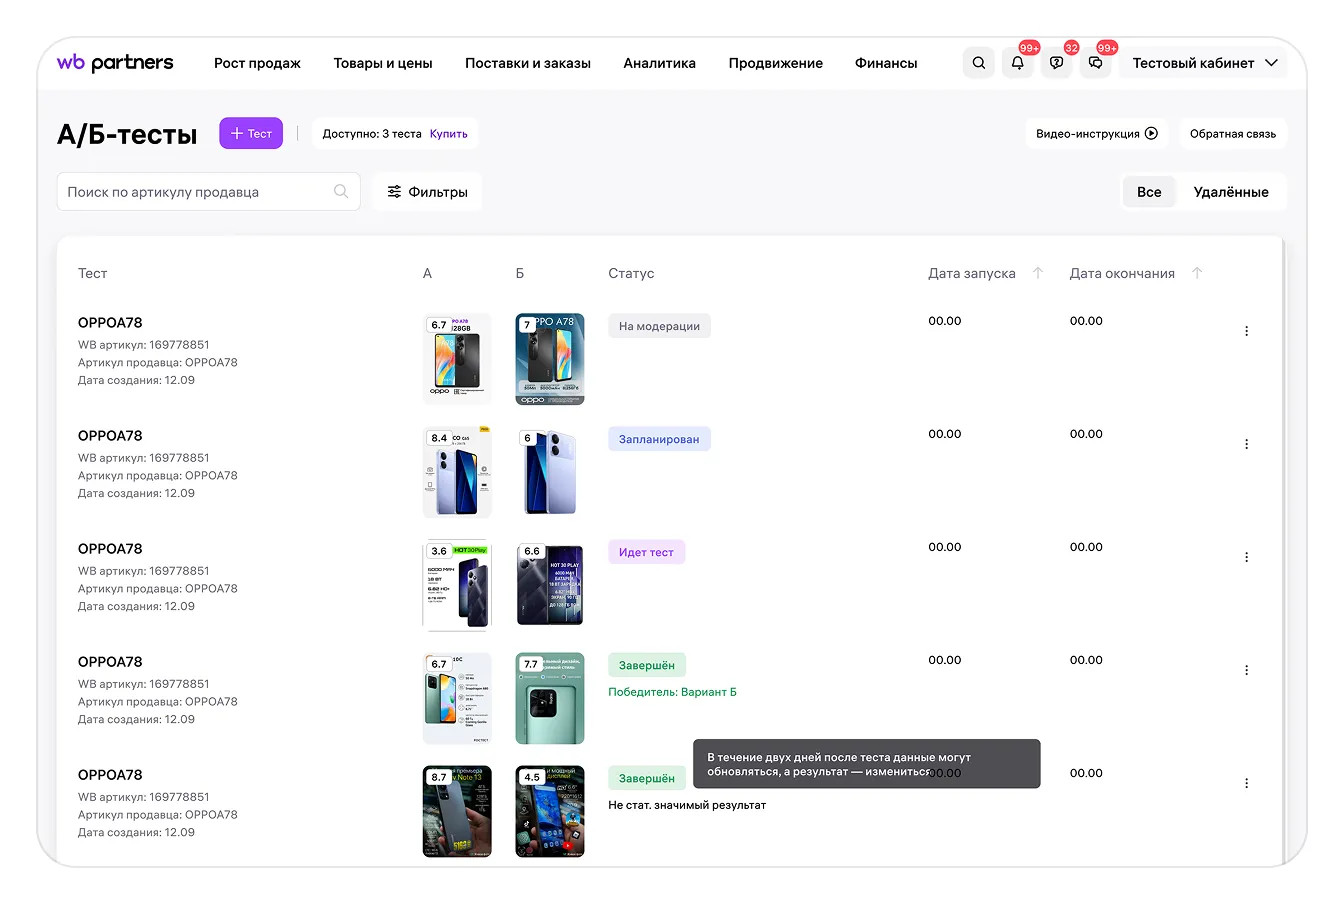
Task: Open the three-dot menu for the Идет тест row
Action: [x=1246, y=557]
